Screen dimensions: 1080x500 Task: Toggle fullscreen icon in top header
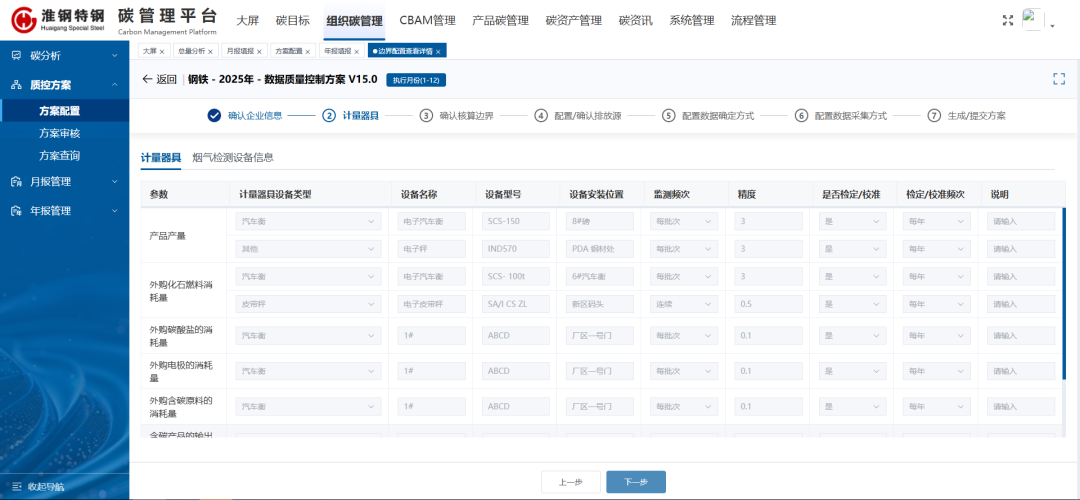(x=1008, y=21)
